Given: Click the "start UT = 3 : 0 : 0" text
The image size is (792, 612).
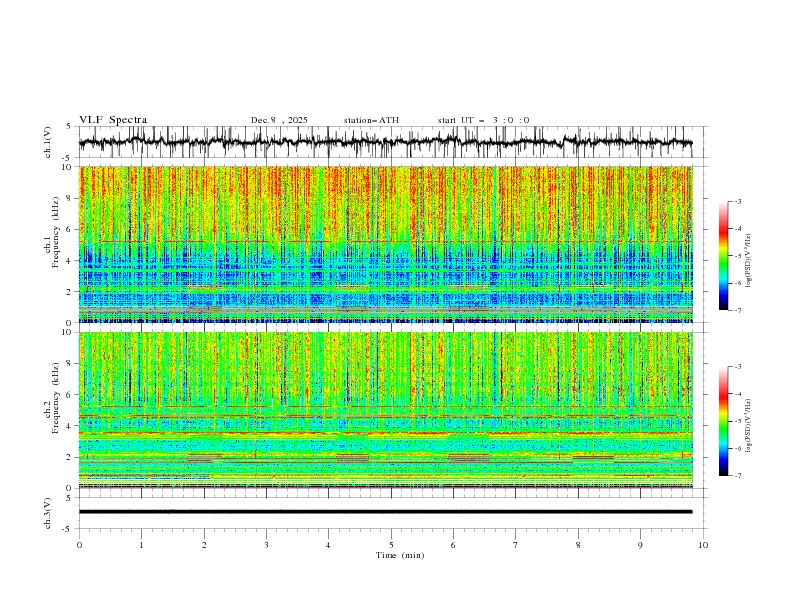Looking at the screenshot, I should (483, 120).
